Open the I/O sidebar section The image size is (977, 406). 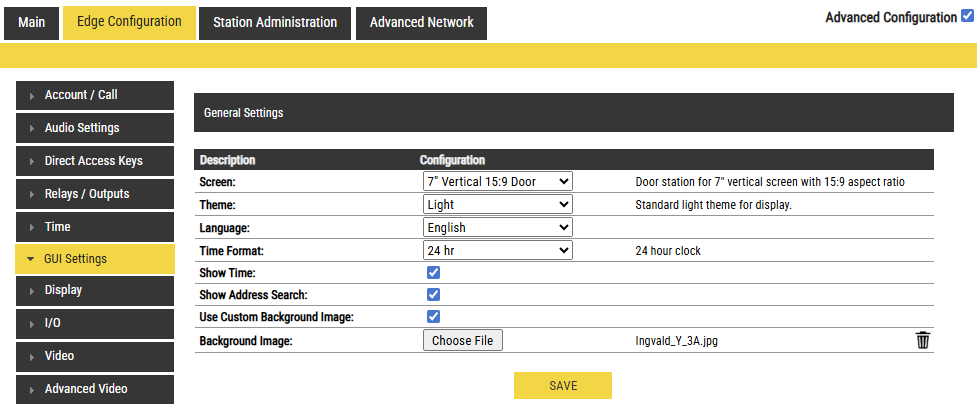95,323
